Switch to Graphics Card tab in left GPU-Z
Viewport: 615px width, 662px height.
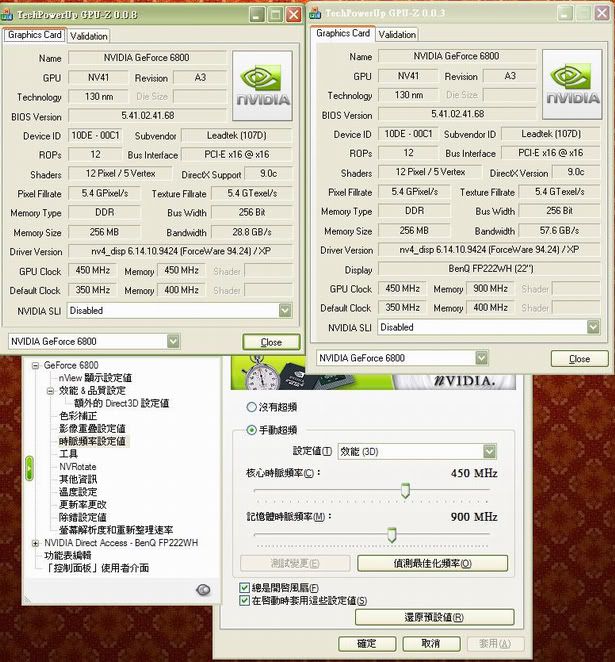(35, 35)
